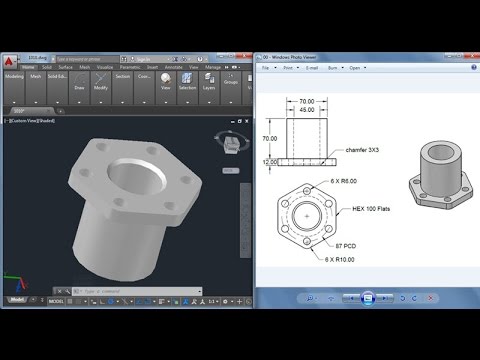Click the zoom magnifier in Photo Viewer
This screenshot has width=480, height=360.
pyautogui.click(x=310, y=298)
